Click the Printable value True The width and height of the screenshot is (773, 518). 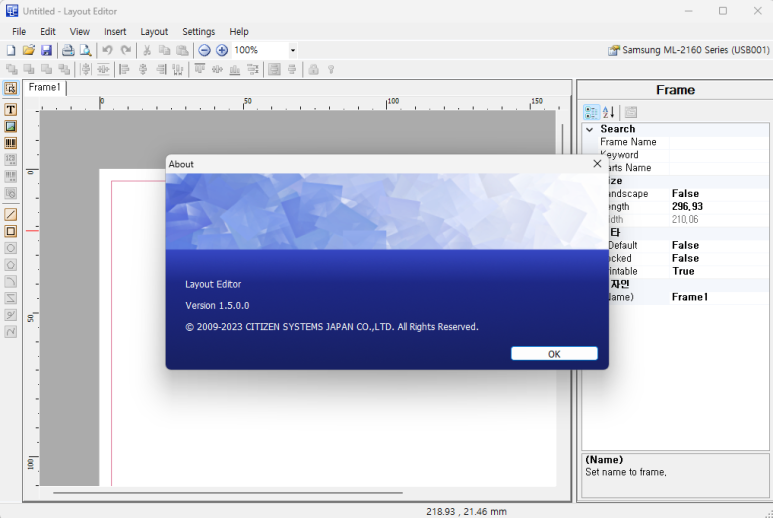pos(683,271)
